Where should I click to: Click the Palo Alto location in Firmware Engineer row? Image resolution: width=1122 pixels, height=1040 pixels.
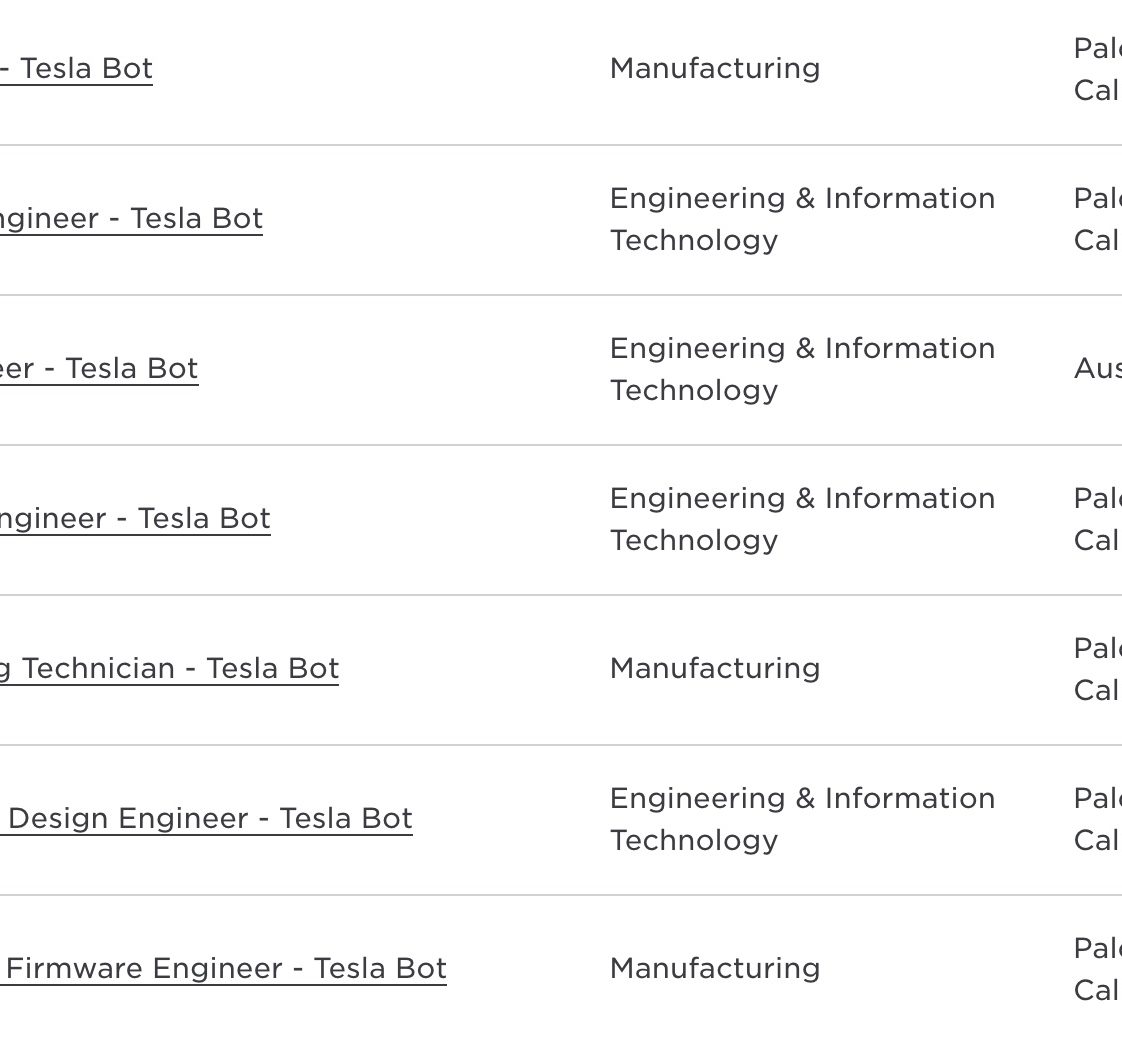point(1098,969)
